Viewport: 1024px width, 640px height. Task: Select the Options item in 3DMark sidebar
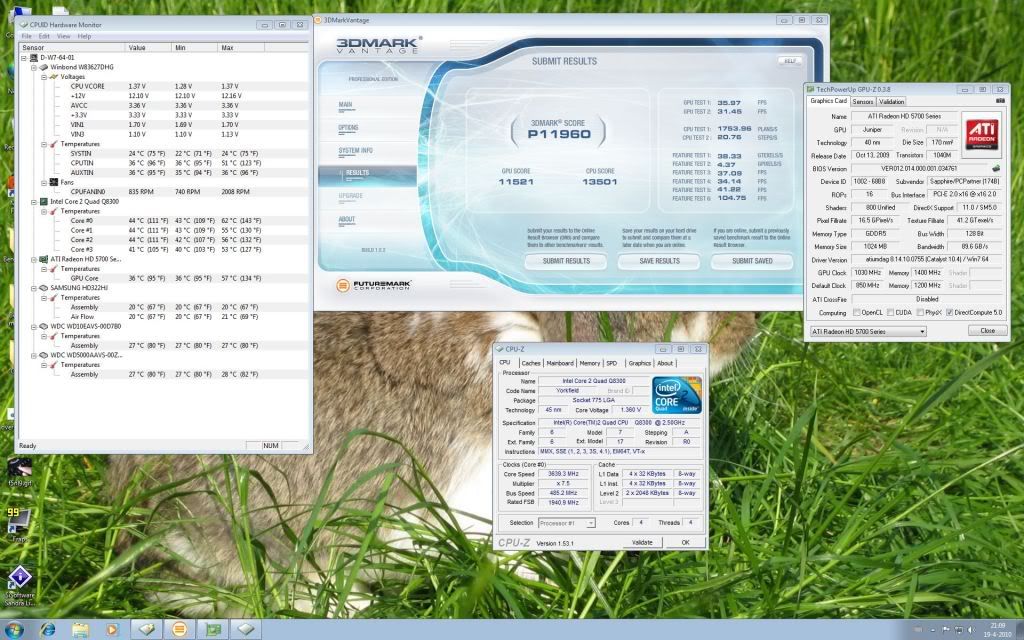click(348, 127)
